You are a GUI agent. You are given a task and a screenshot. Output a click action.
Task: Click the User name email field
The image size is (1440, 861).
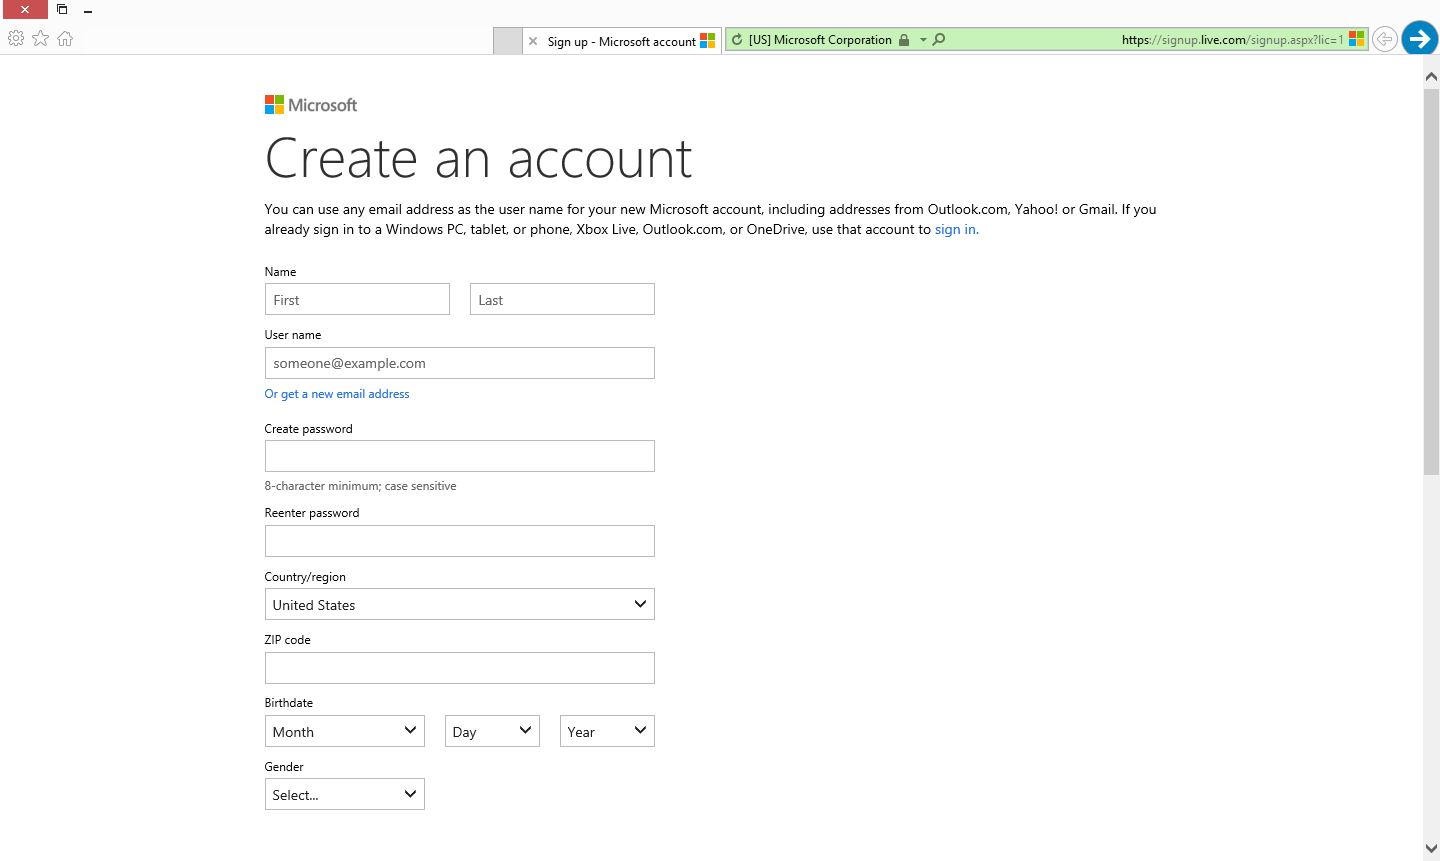pos(460,363)
